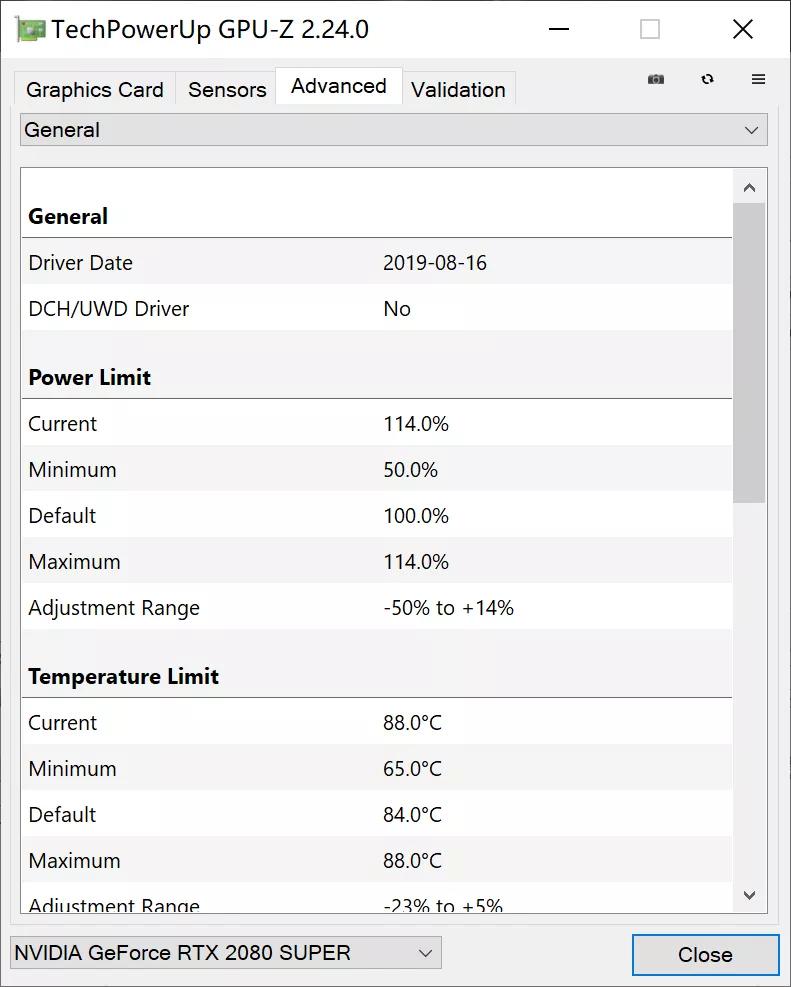Click the GPU-Z icon in the title bar
The height and width of the screenshot is (987, 791).
[x=30, y=29]
